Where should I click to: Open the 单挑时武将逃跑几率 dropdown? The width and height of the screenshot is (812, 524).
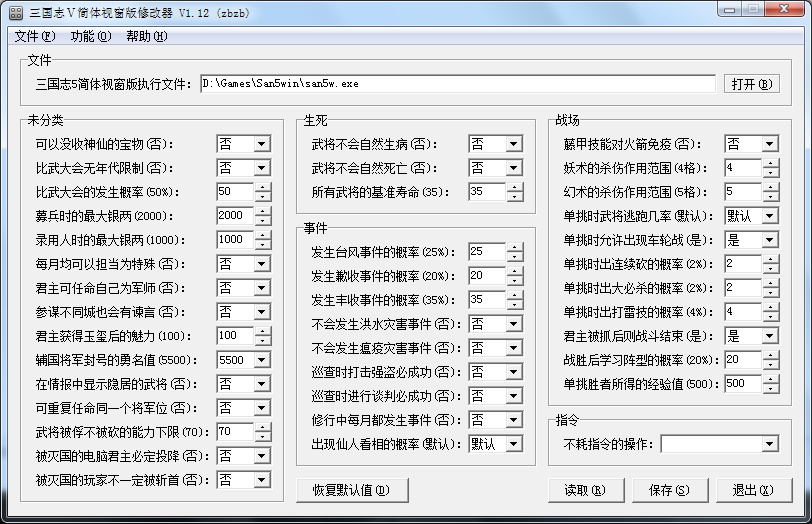[x=769, y=216]
